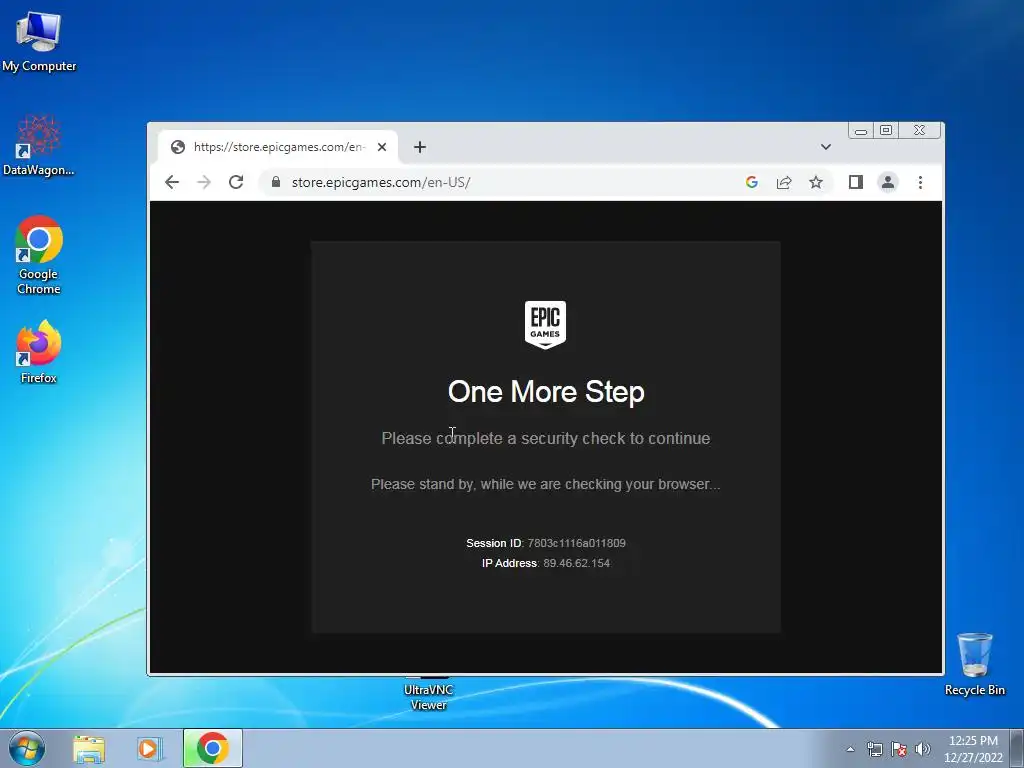The height and width of the screenshot is (768, 1024).
Task: Show hidden system tray icons
Action: (850, 749)
